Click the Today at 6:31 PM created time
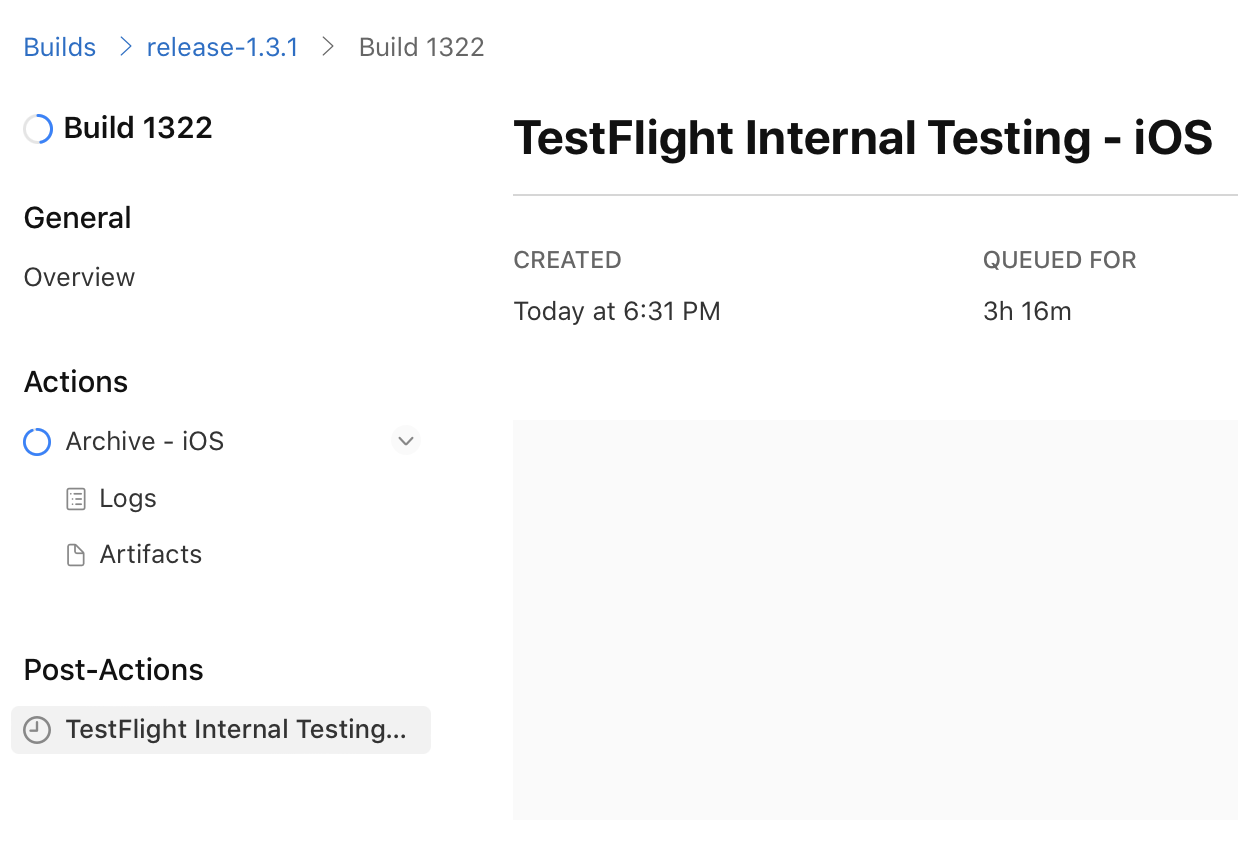Screen dimensions: 1238x846 (616, 311)
